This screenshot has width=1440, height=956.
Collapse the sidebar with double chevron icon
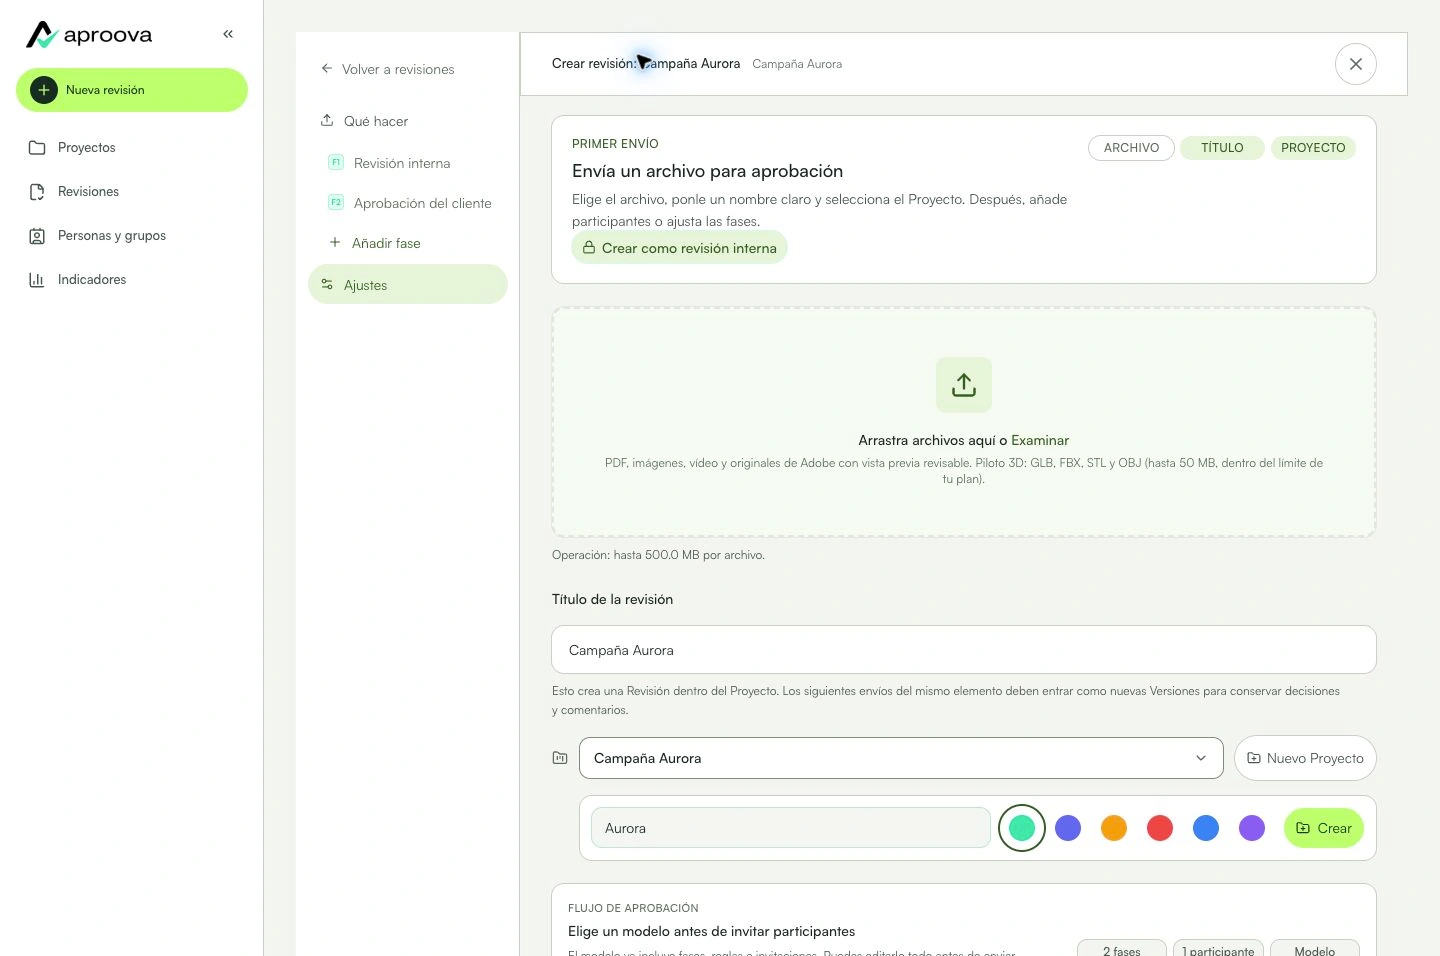[228, 34]
